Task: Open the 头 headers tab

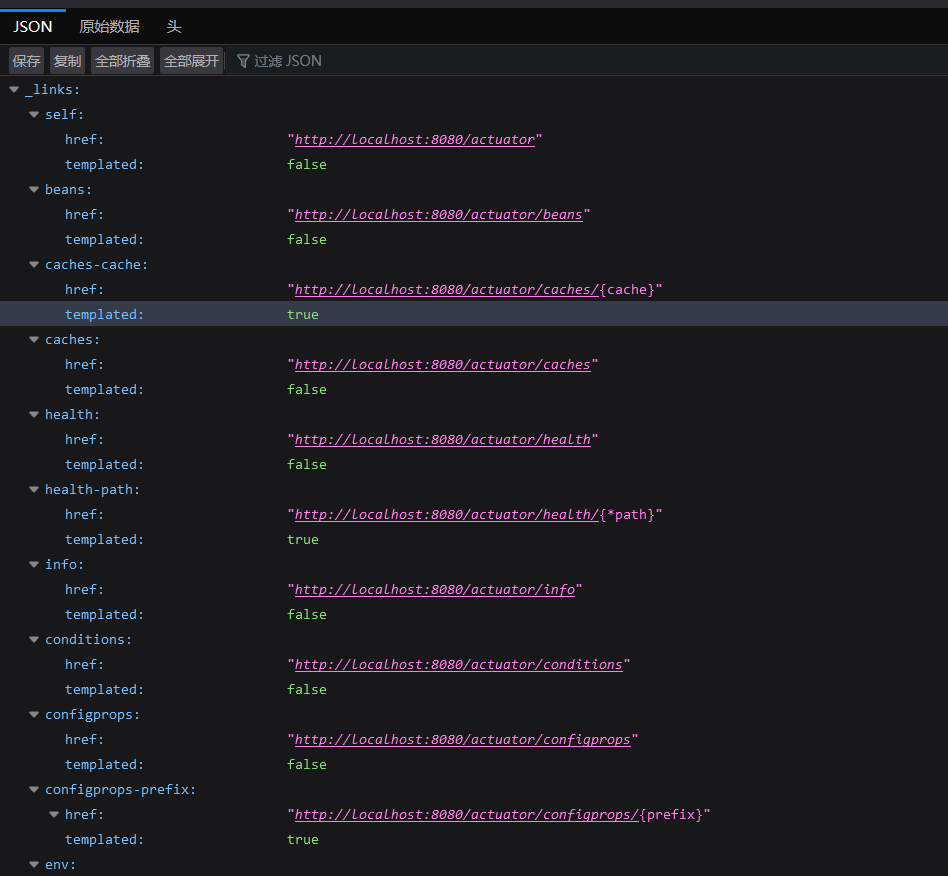Action: [x=174, y=27]
